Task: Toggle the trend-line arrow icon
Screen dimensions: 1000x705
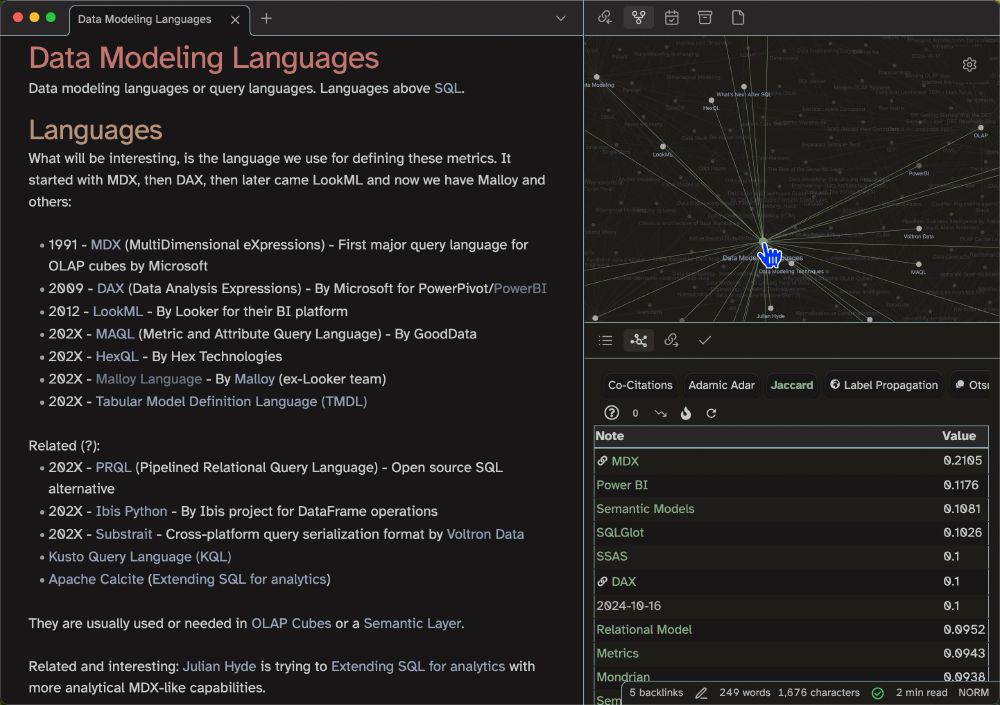Action: [x=661, y=413]
